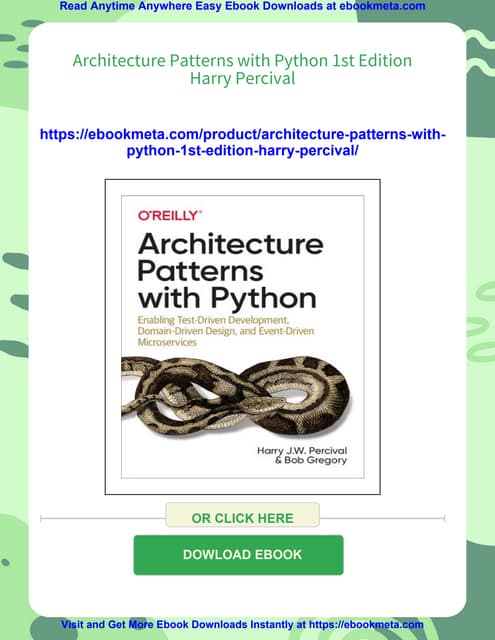Viewport: 495px width, 640px height.
Task: Select the Architecture Patterns with Python 1st Edition heading
Action: [242, 60]
